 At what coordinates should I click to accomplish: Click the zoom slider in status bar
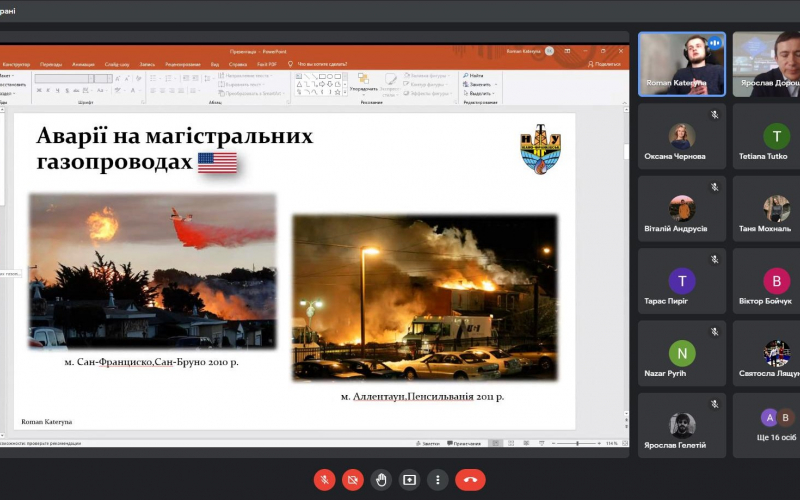(577, 443)
